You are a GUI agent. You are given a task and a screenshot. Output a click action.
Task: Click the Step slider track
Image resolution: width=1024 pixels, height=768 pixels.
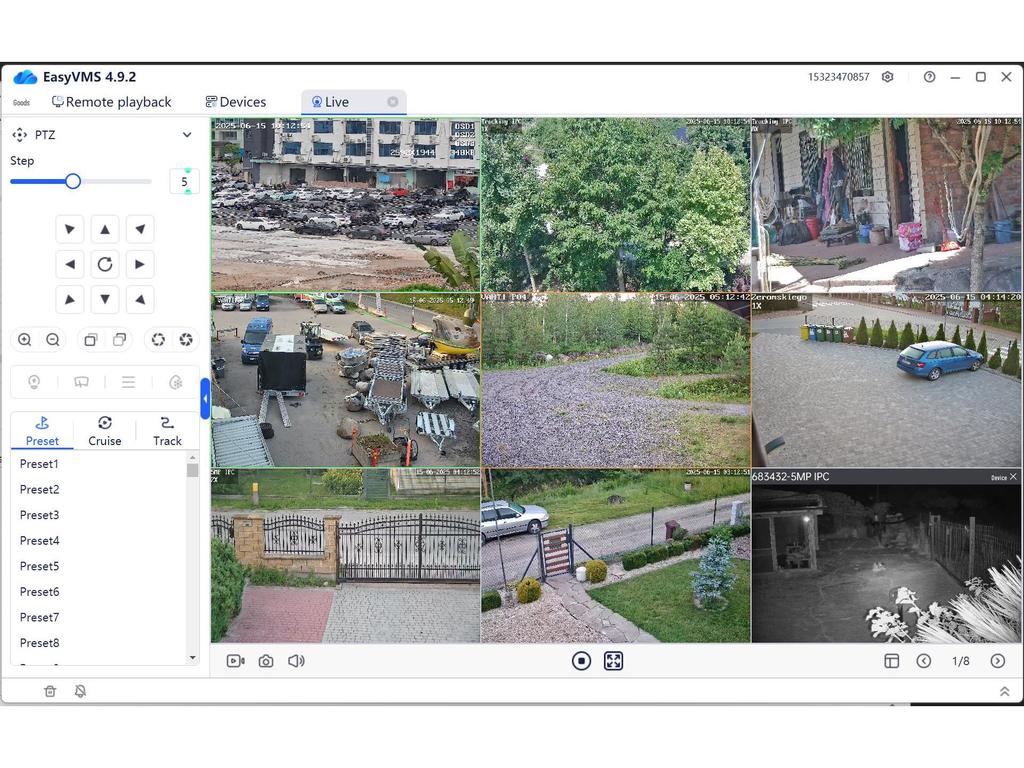[x=115, y=181]
